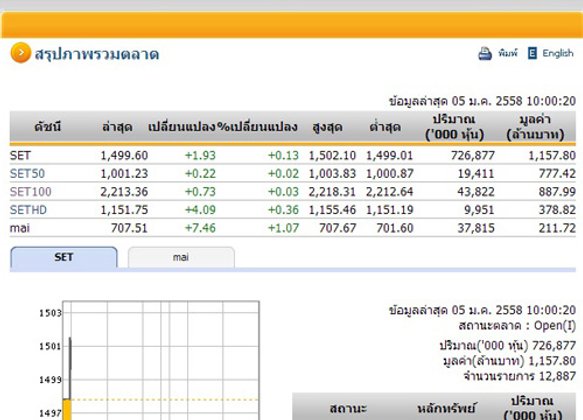Open the SETHD index link
This screenshot has width=583, height=420.
click(x=28, y=210)
